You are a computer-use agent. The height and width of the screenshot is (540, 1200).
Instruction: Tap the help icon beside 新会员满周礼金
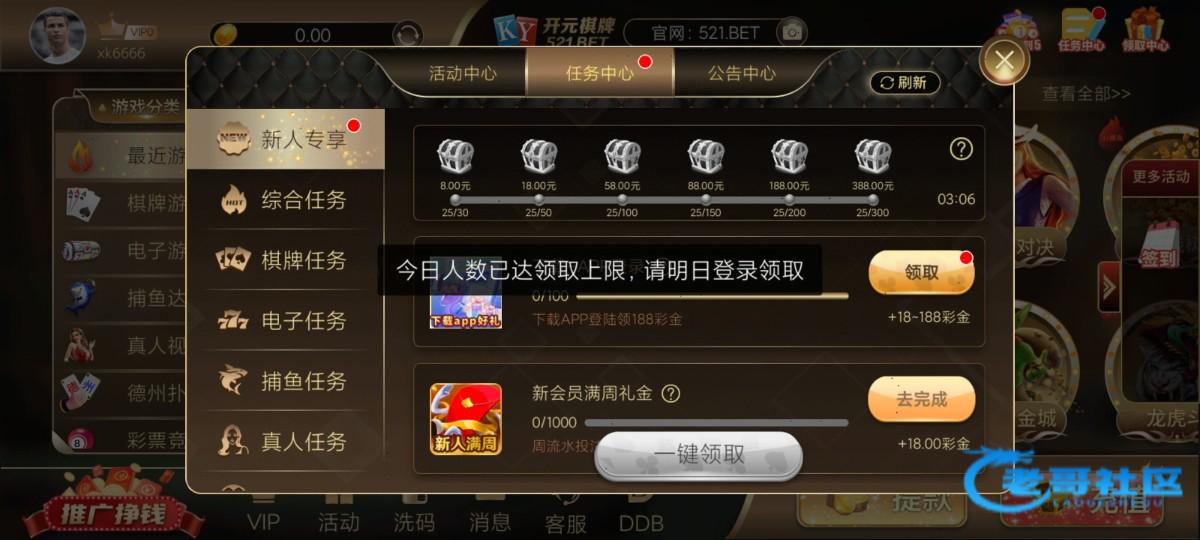(x=671, y=393)
